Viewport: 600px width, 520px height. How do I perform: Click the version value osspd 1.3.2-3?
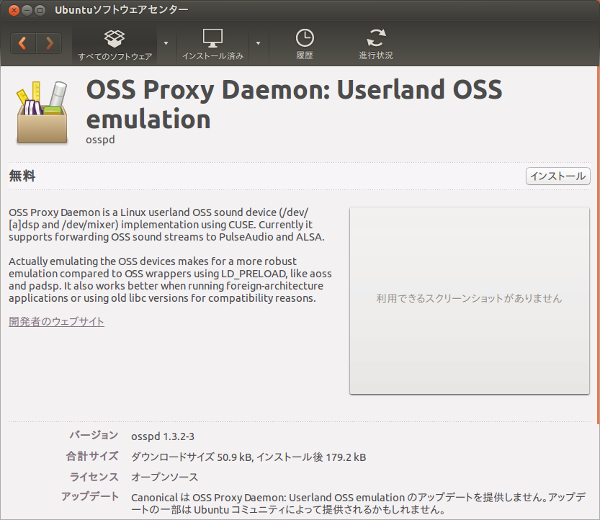click(163, 437)
